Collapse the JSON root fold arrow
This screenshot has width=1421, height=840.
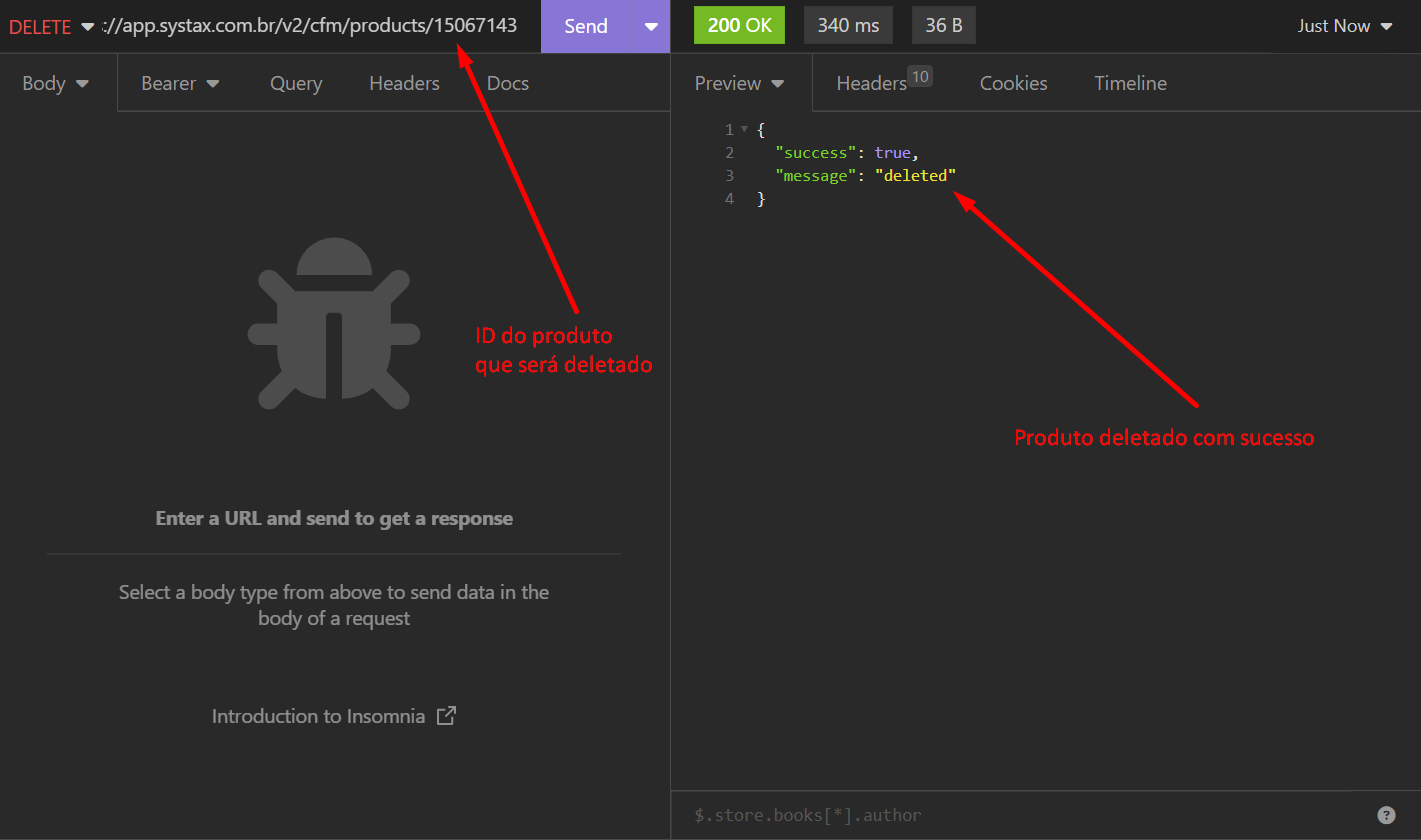click(x=744, y=129)
